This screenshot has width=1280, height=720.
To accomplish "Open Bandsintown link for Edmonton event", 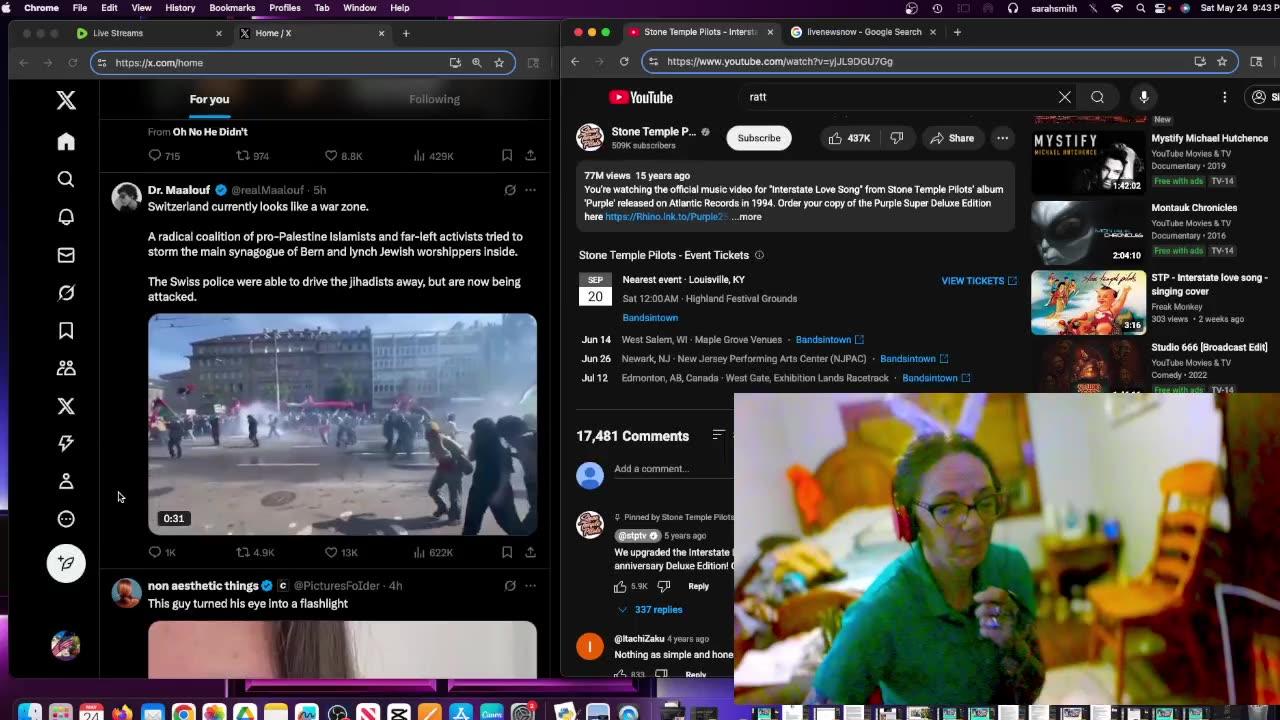I will (x=936, y=378).
